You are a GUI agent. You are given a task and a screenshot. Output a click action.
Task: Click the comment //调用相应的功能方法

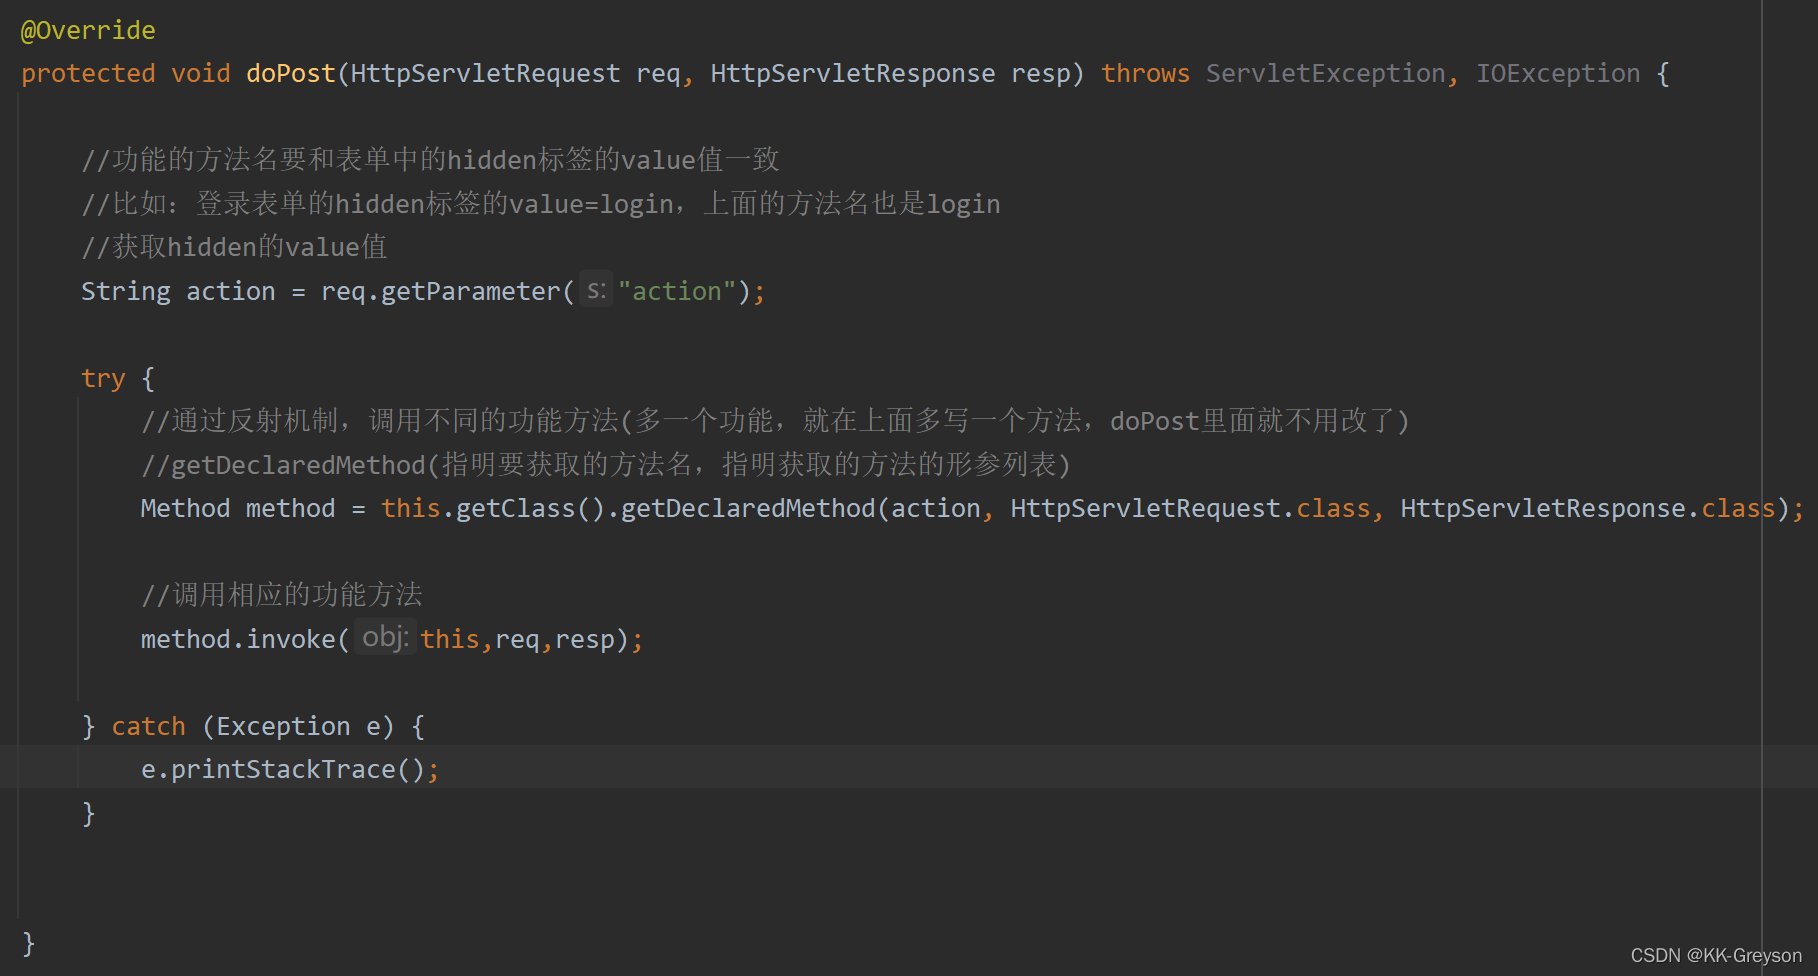click(282, 595)
